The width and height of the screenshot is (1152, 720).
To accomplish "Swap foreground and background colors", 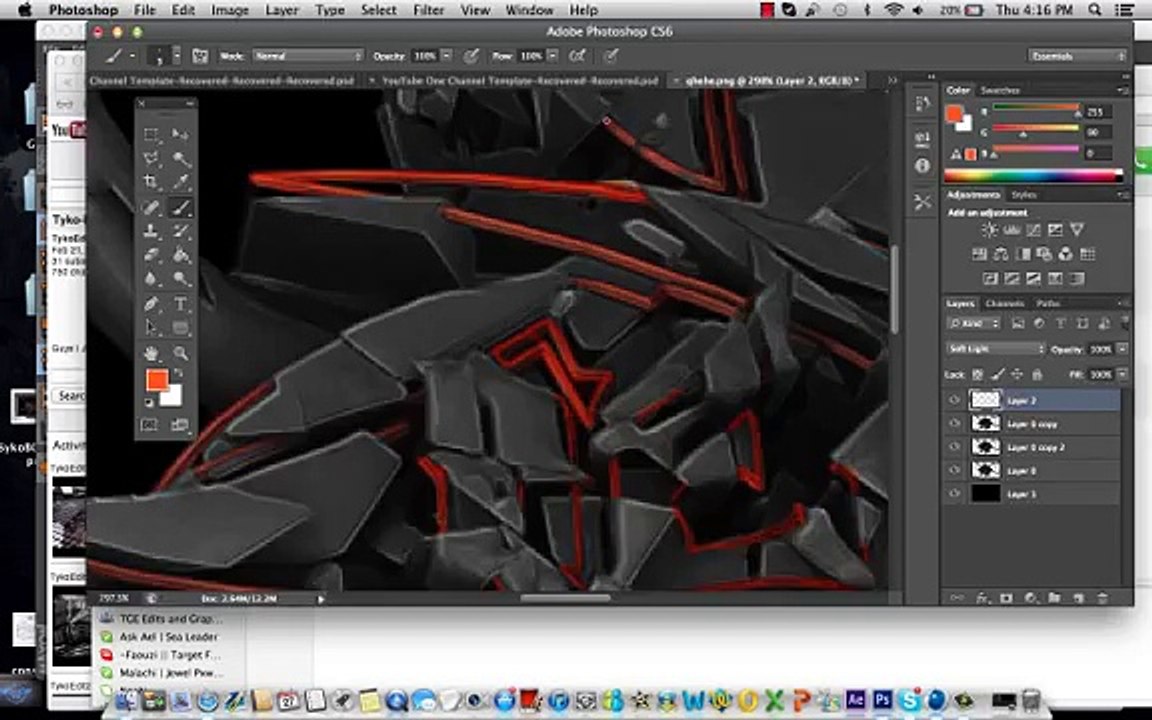I will pos(178,373).
